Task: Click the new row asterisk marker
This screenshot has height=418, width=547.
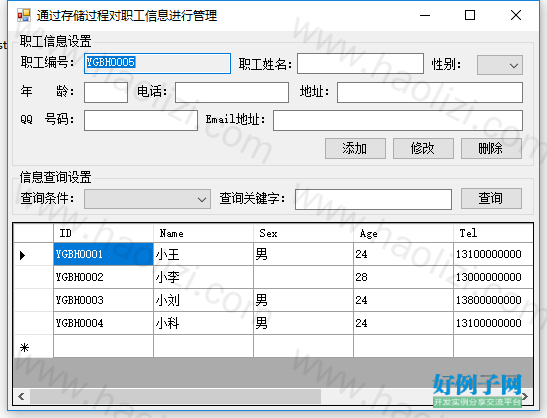Action: [24, 348]
